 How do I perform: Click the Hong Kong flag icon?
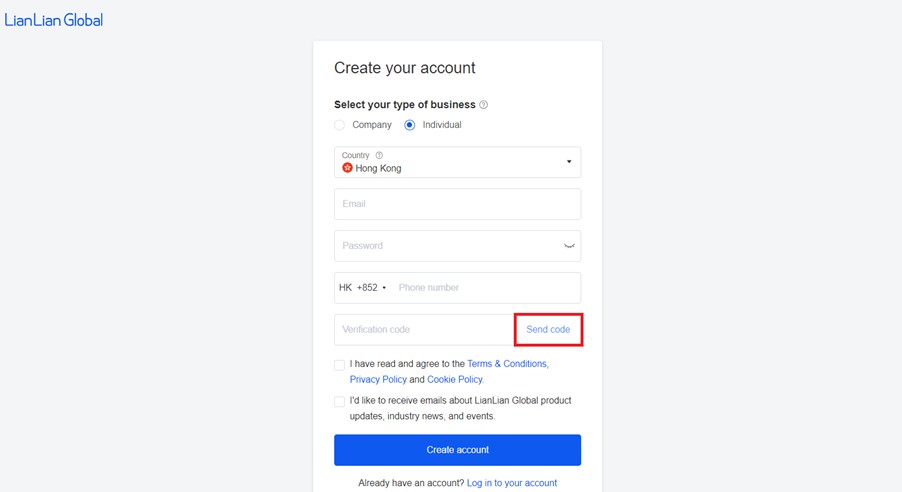tap(347, 168)
